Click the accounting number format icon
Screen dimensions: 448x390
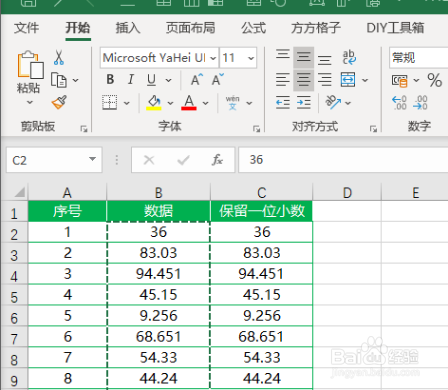(400, 80)
